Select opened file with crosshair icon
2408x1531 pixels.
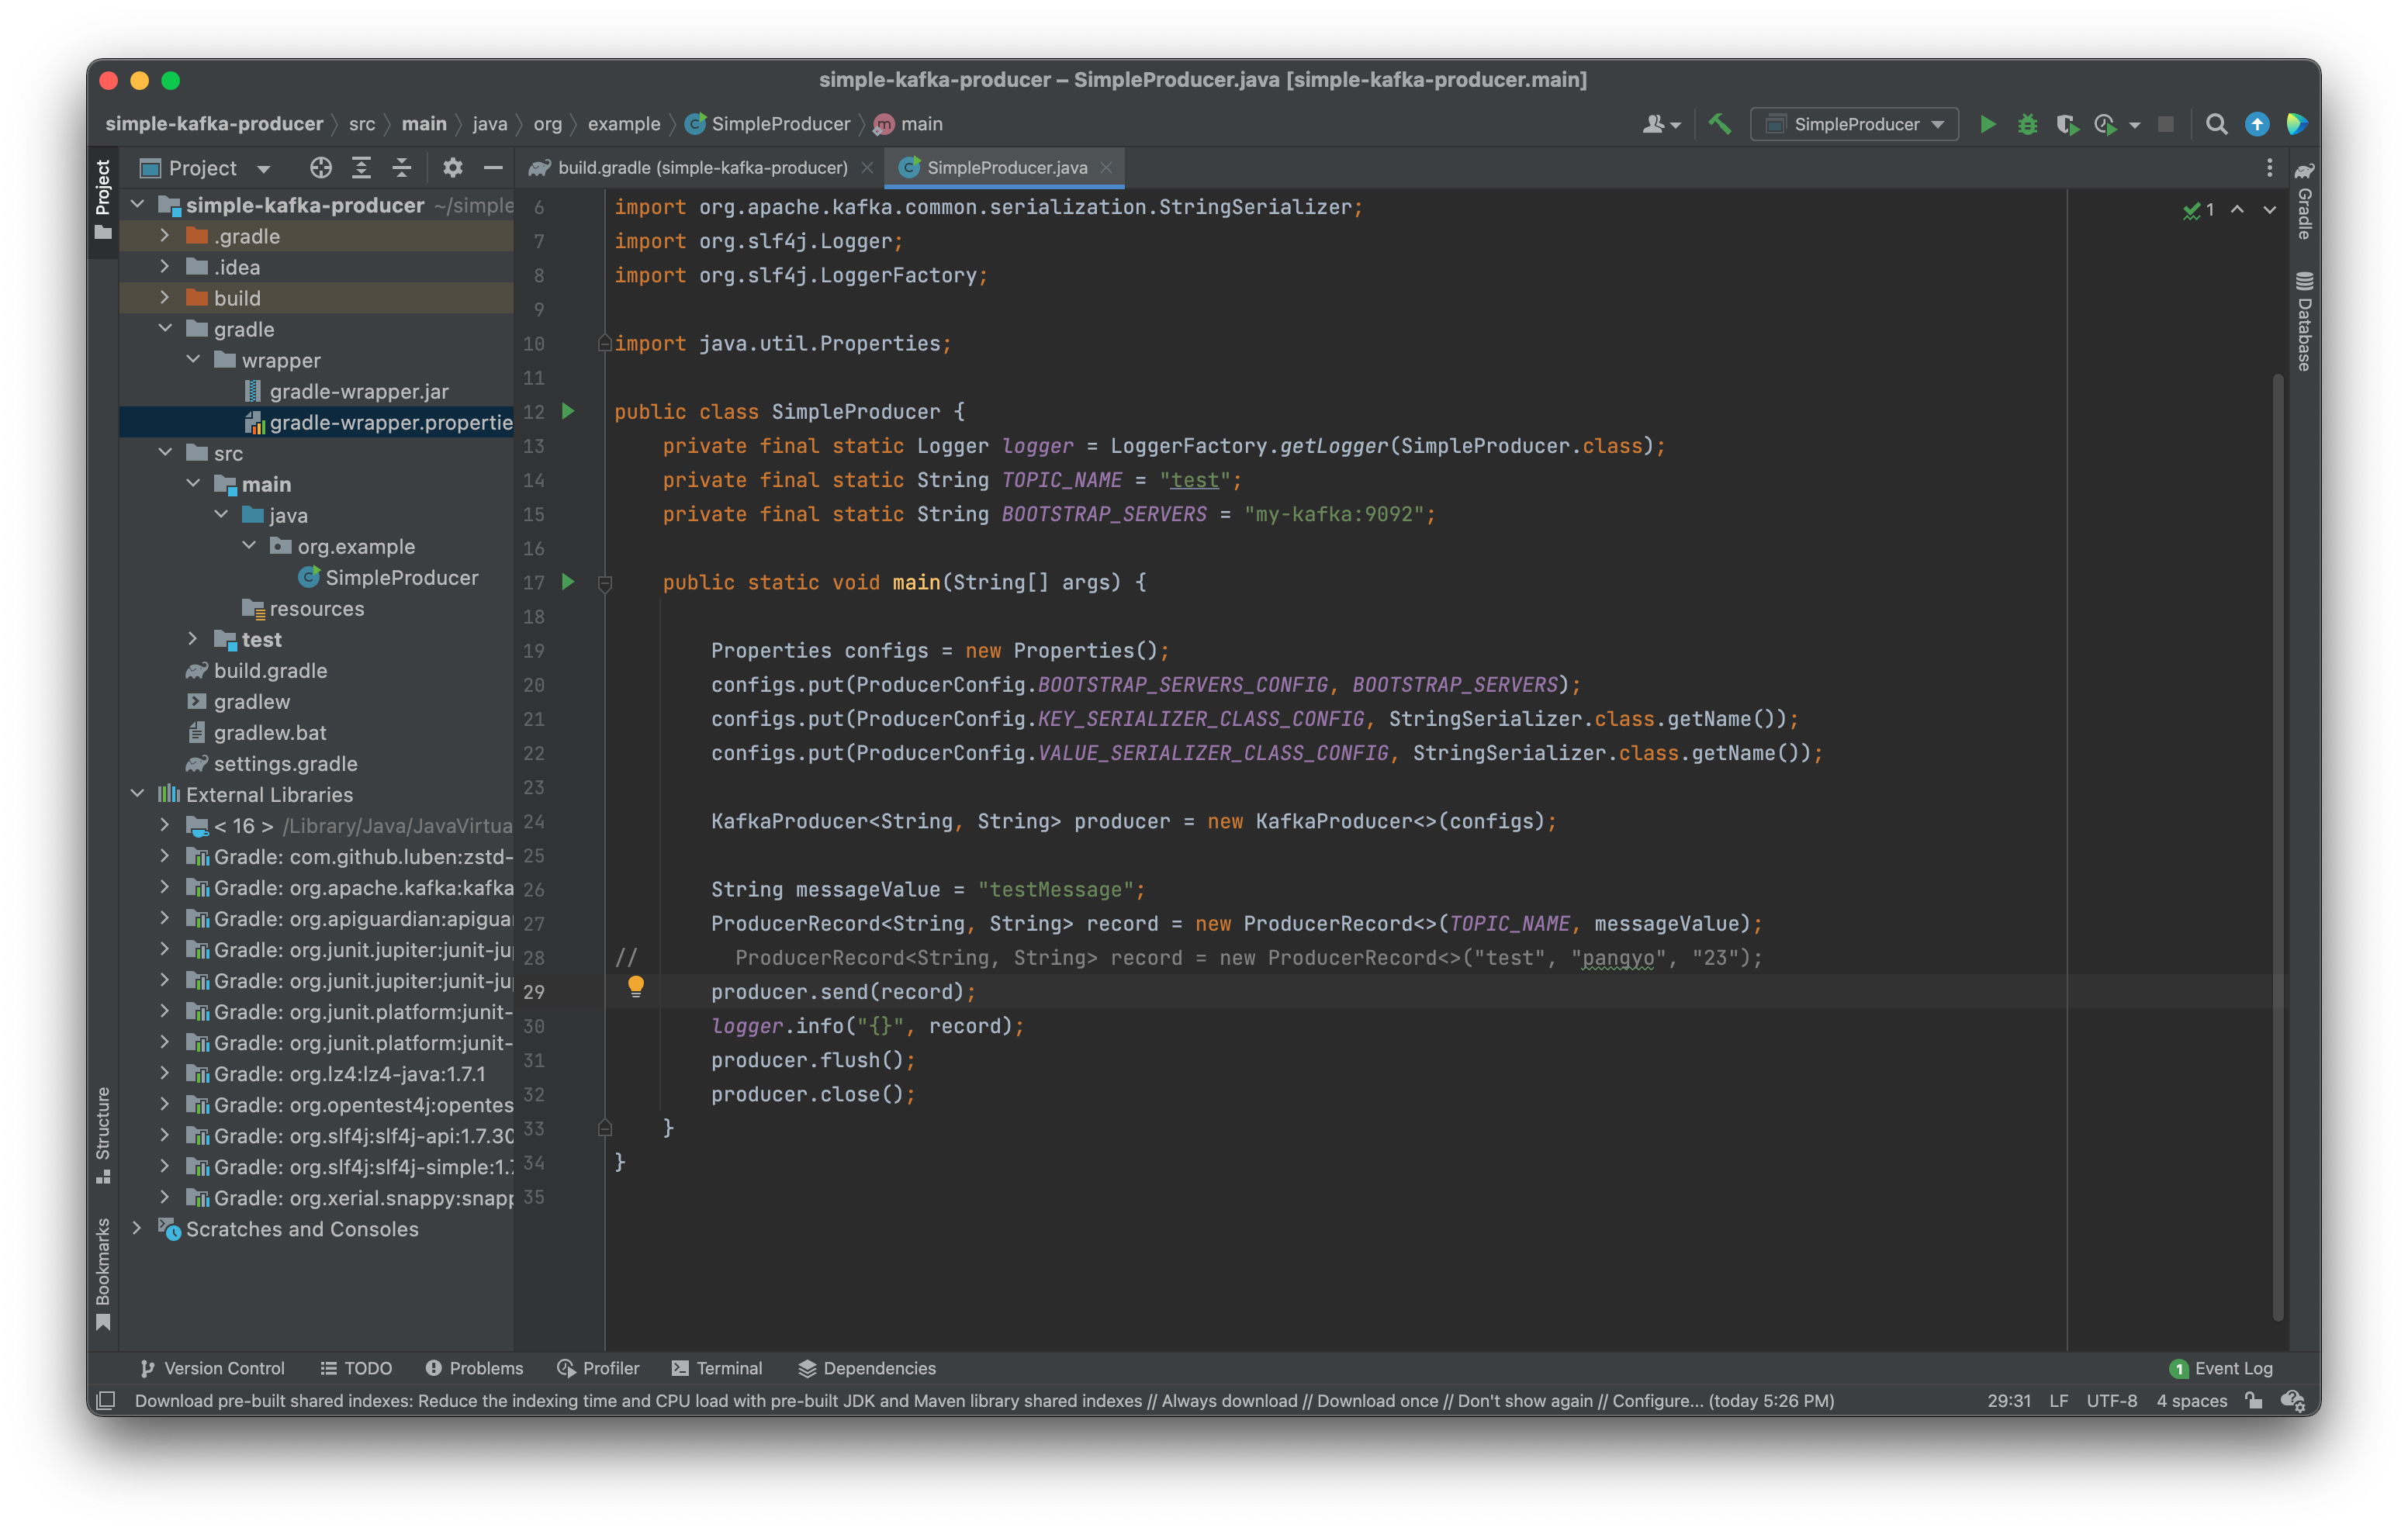click(x=321, y=167)
